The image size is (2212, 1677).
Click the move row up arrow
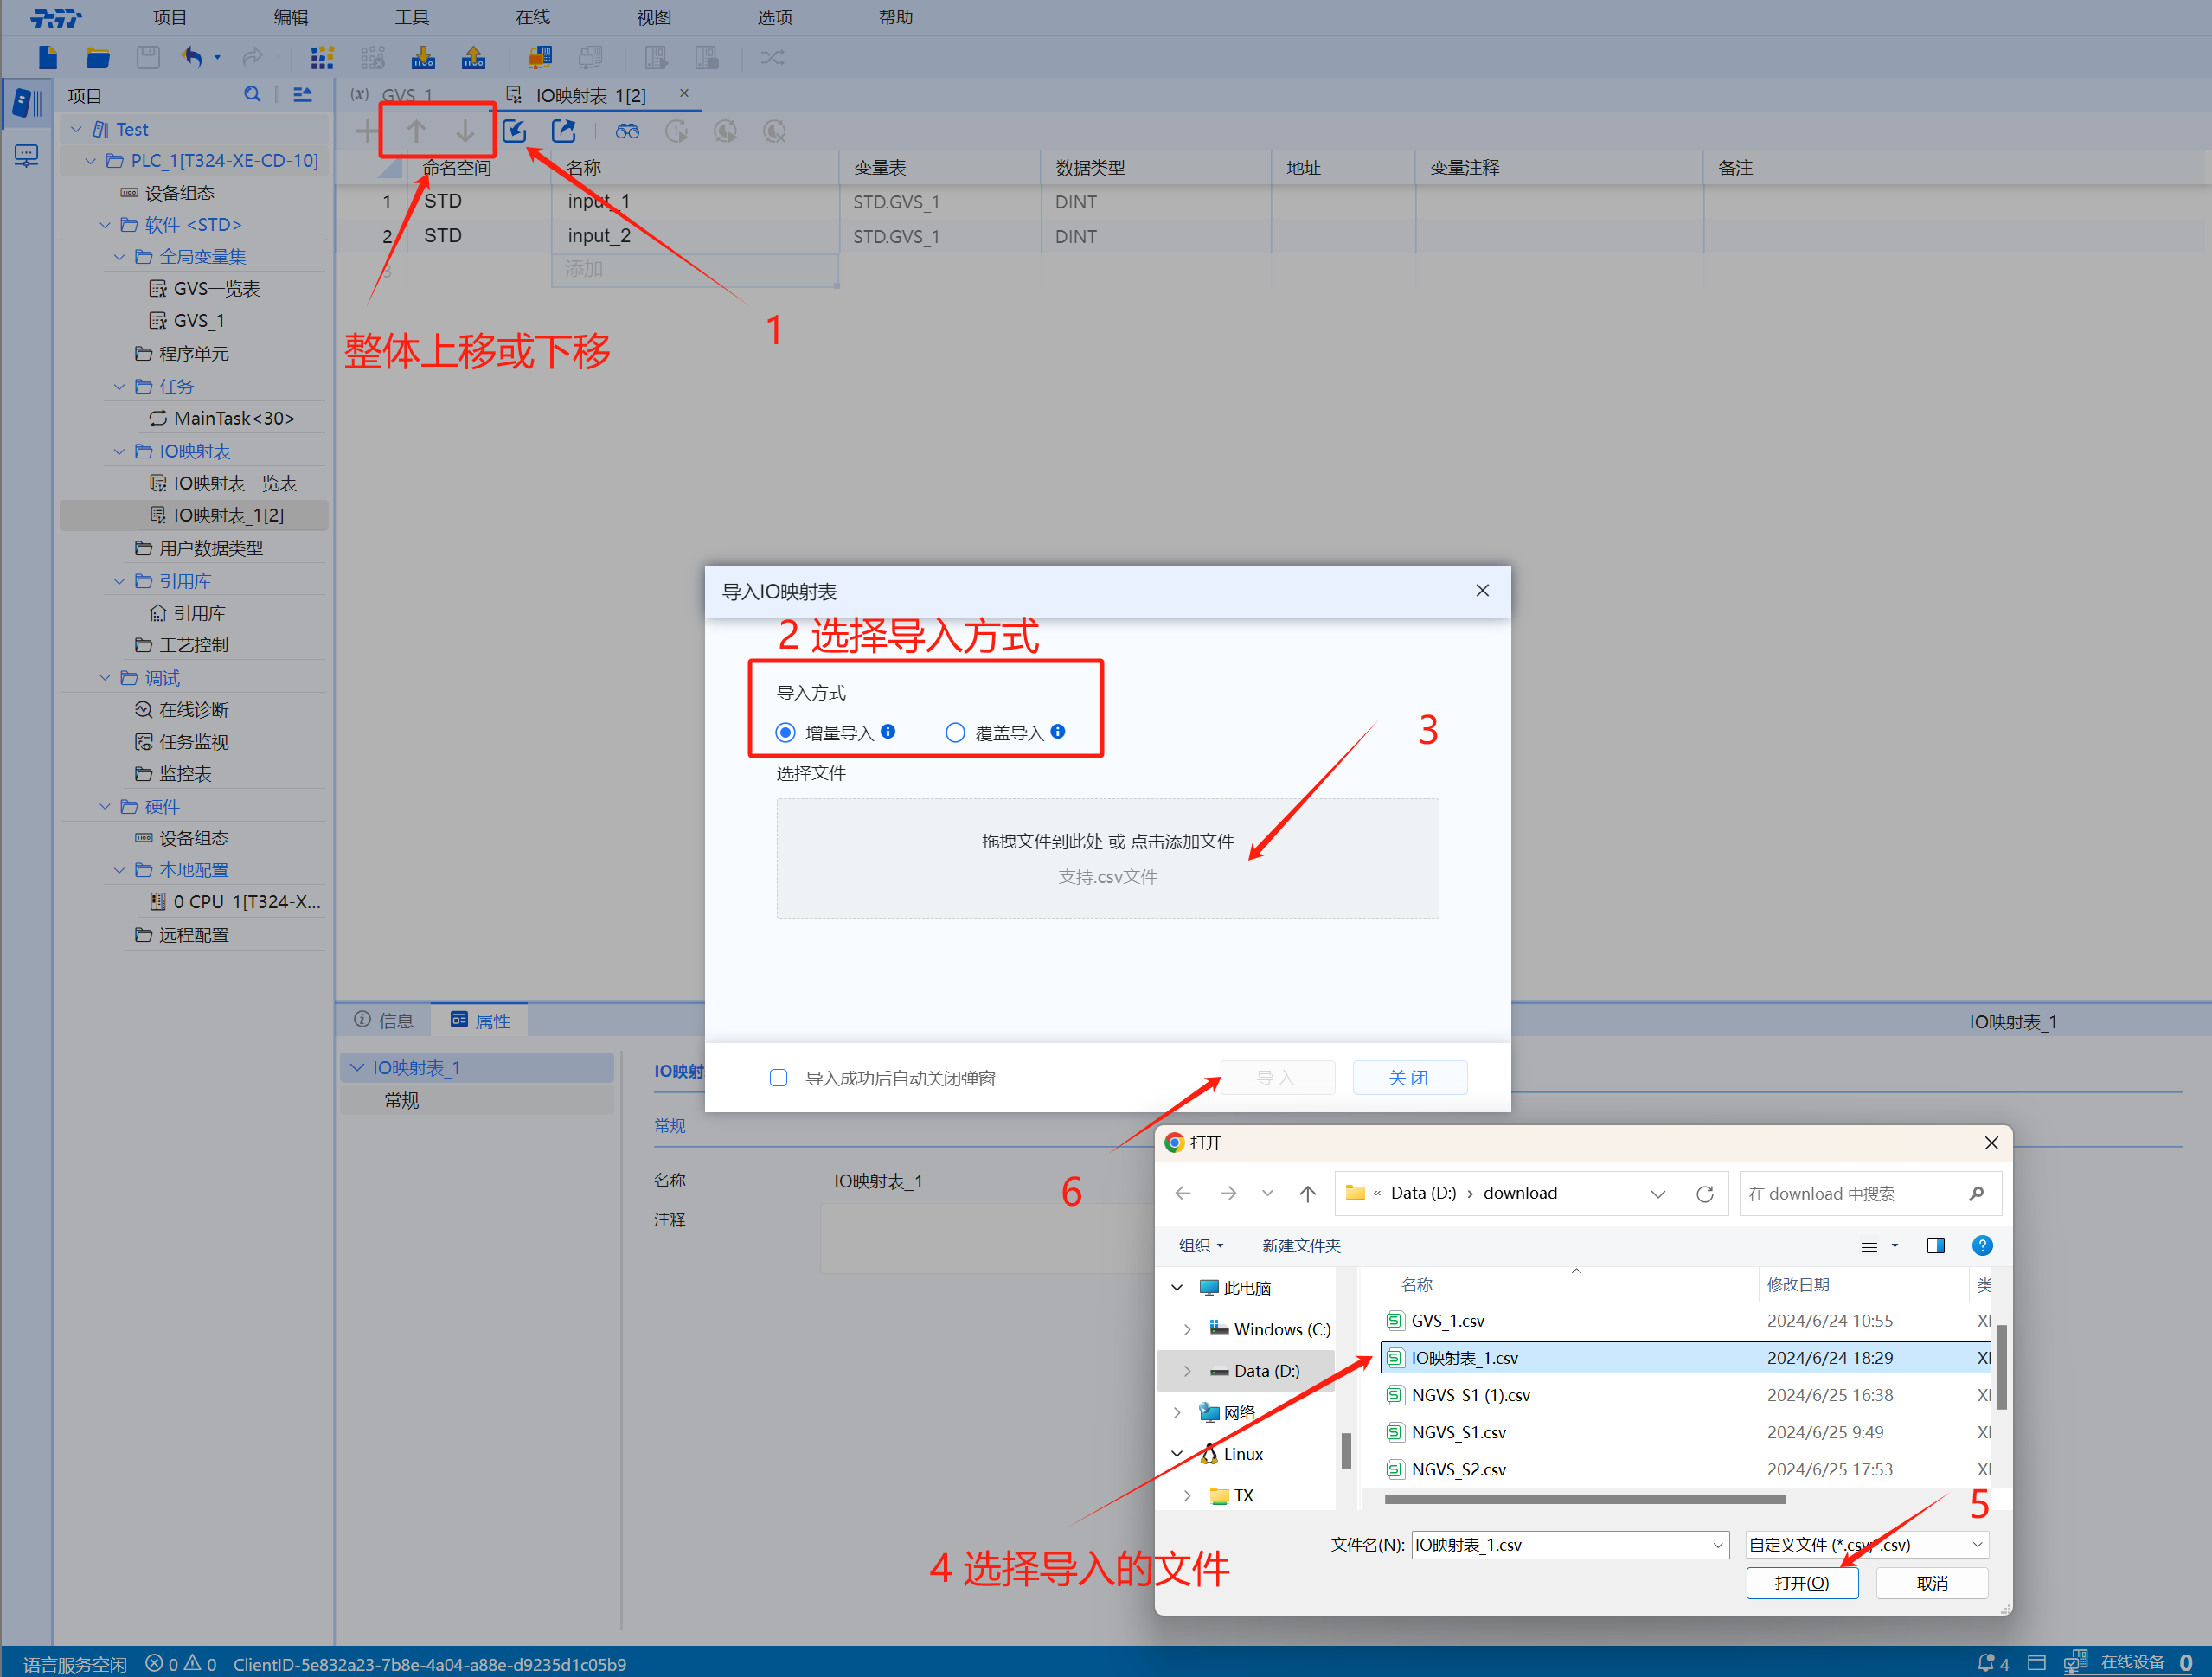point(416,131)
